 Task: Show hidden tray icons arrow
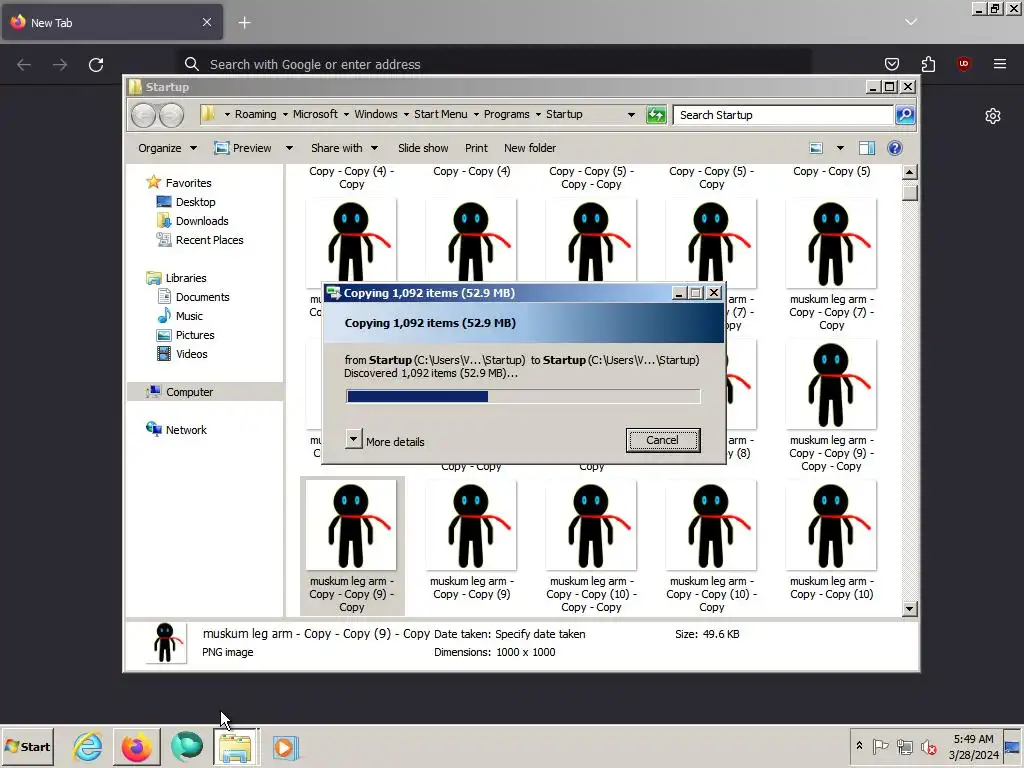click(859, 746)
